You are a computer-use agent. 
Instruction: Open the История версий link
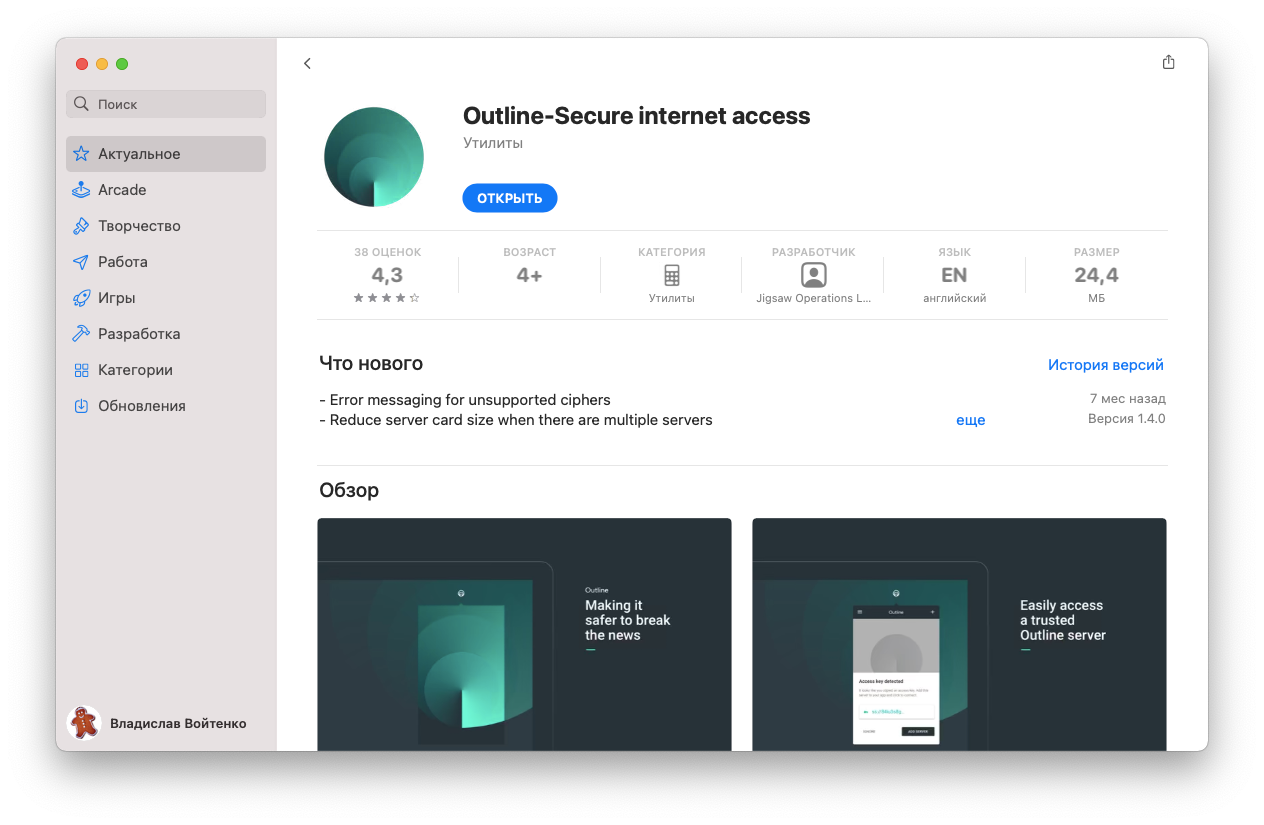pos(1106,365)
